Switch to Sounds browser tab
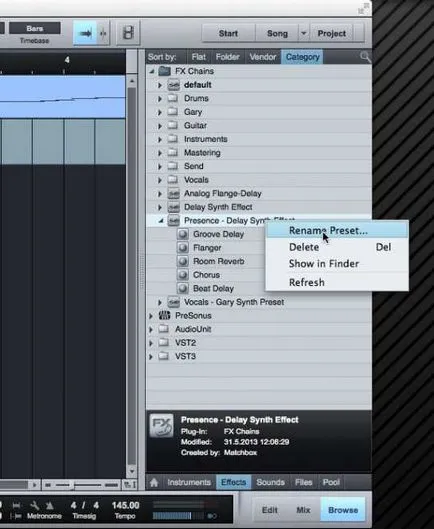434x529 pixels. (x=270, y=482)
